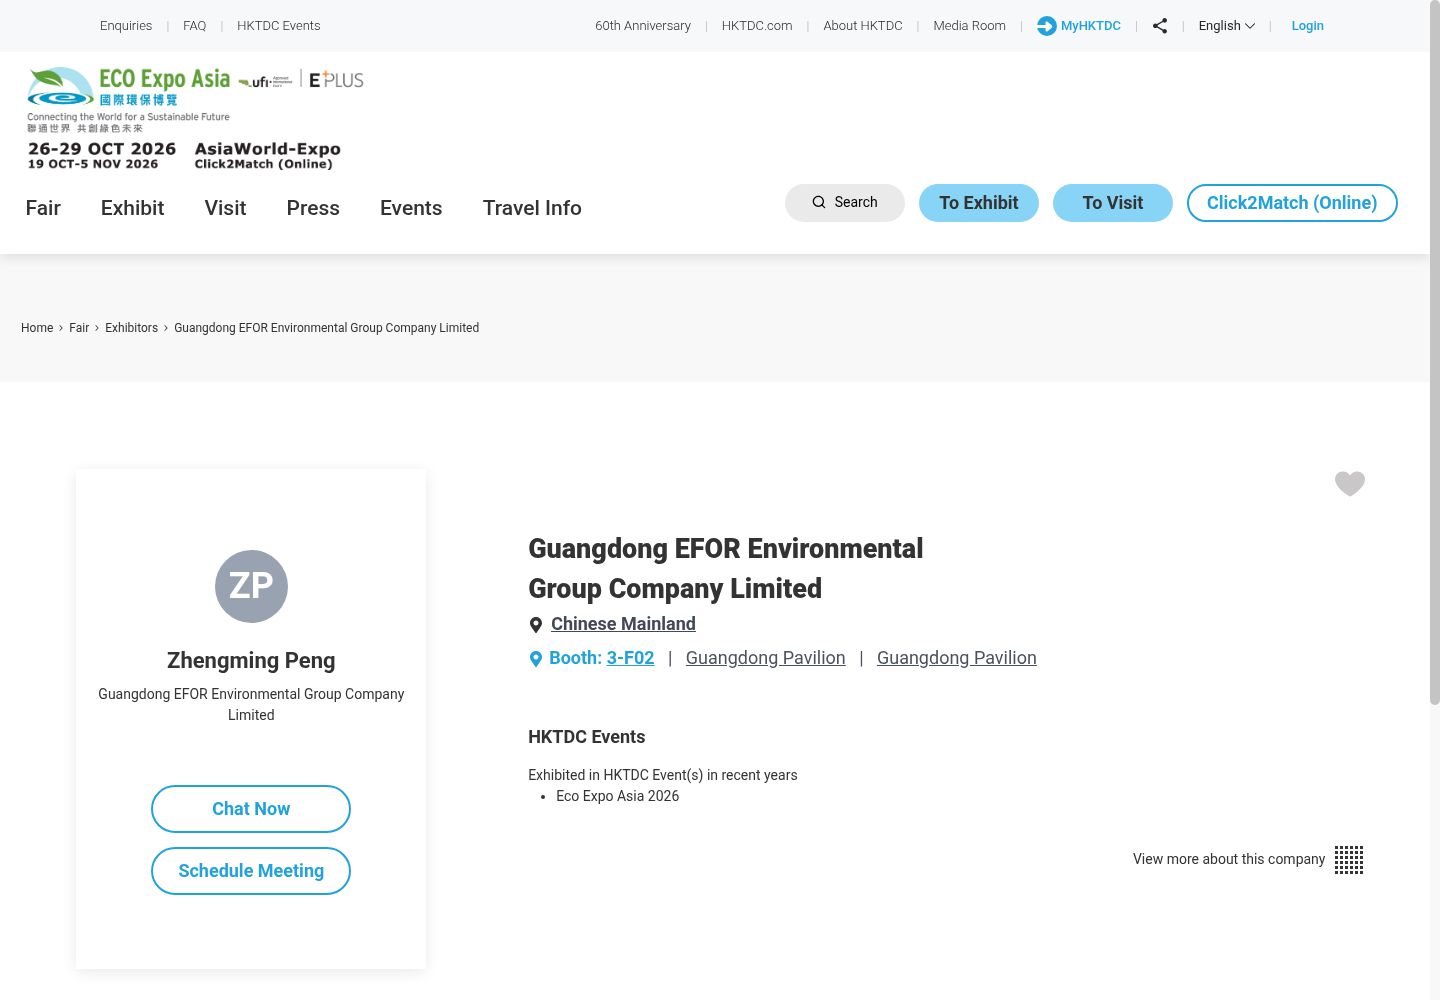Open the Enquiries link
This screenshot has width=1440, height=1000.
click(x=126, y=26)
